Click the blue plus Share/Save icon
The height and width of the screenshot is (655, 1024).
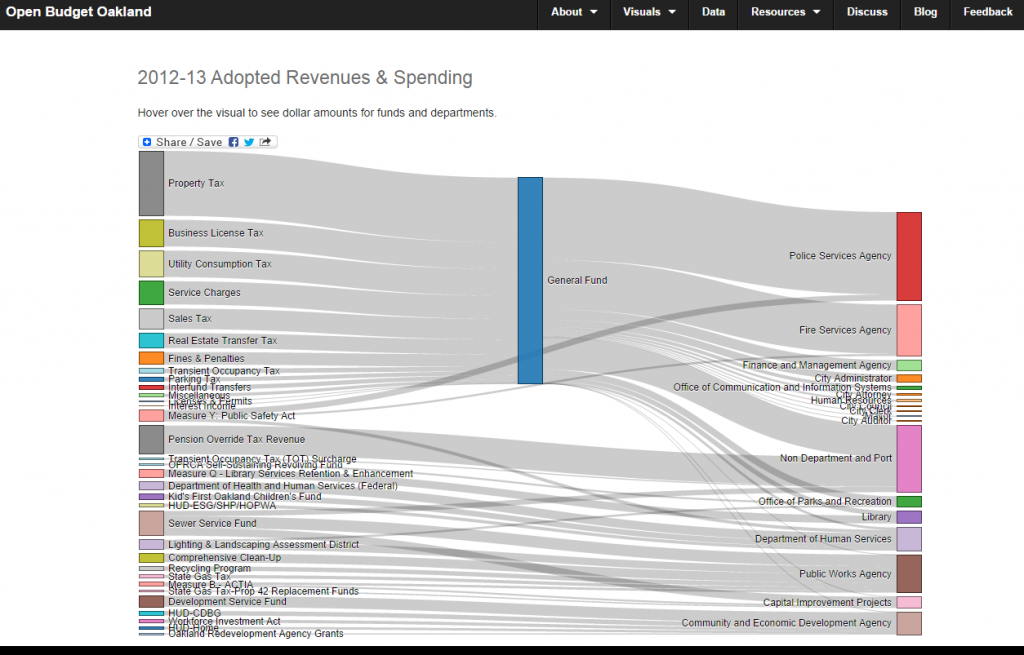(147, 142)
